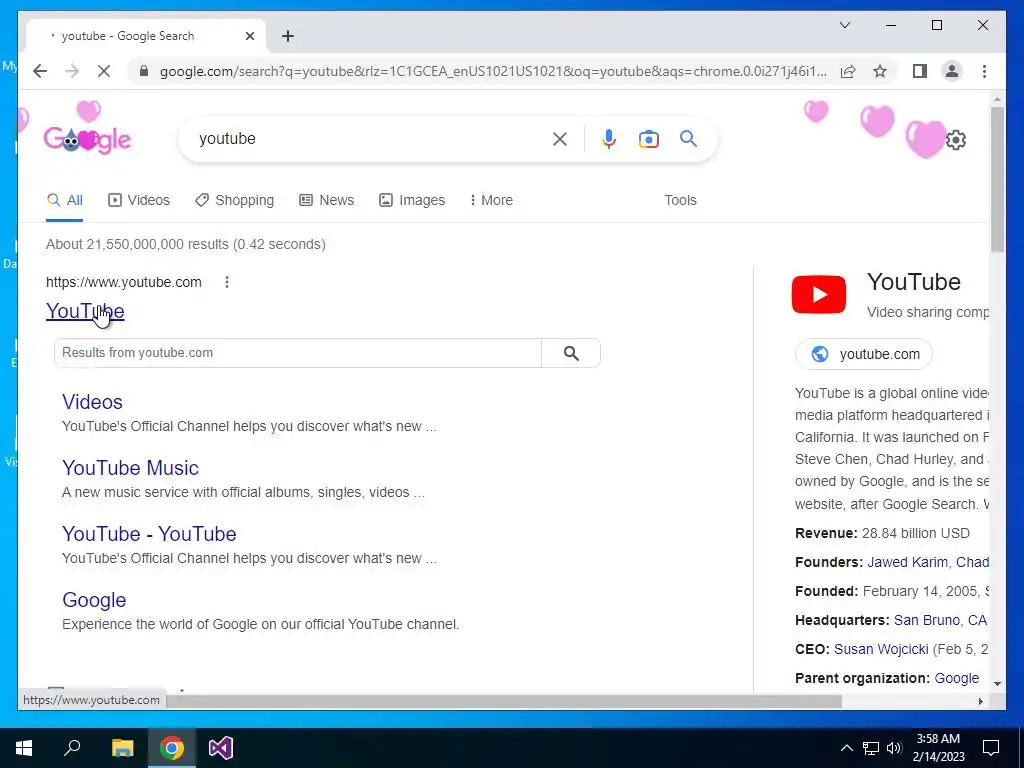Switch to the Shopping tab

point(234,200)
